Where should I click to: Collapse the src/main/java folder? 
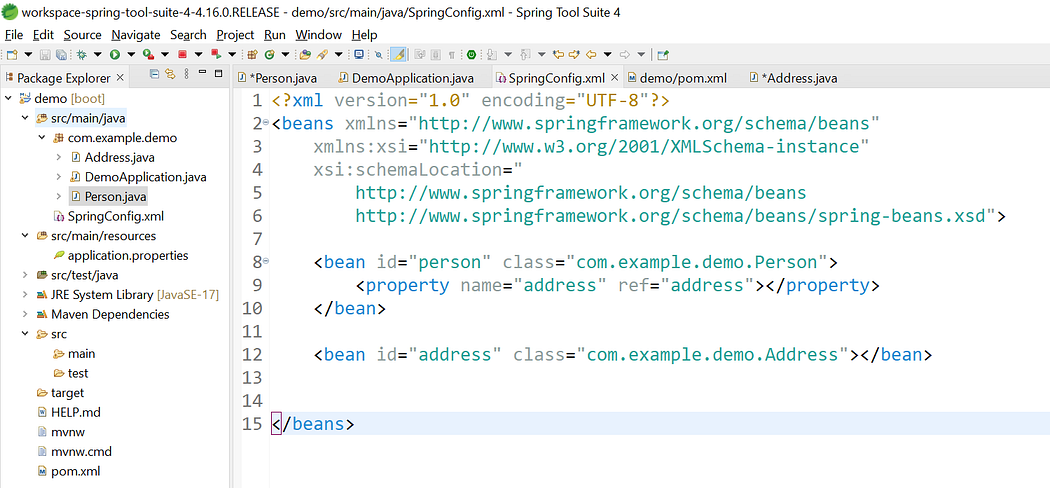tap(25, 118)
